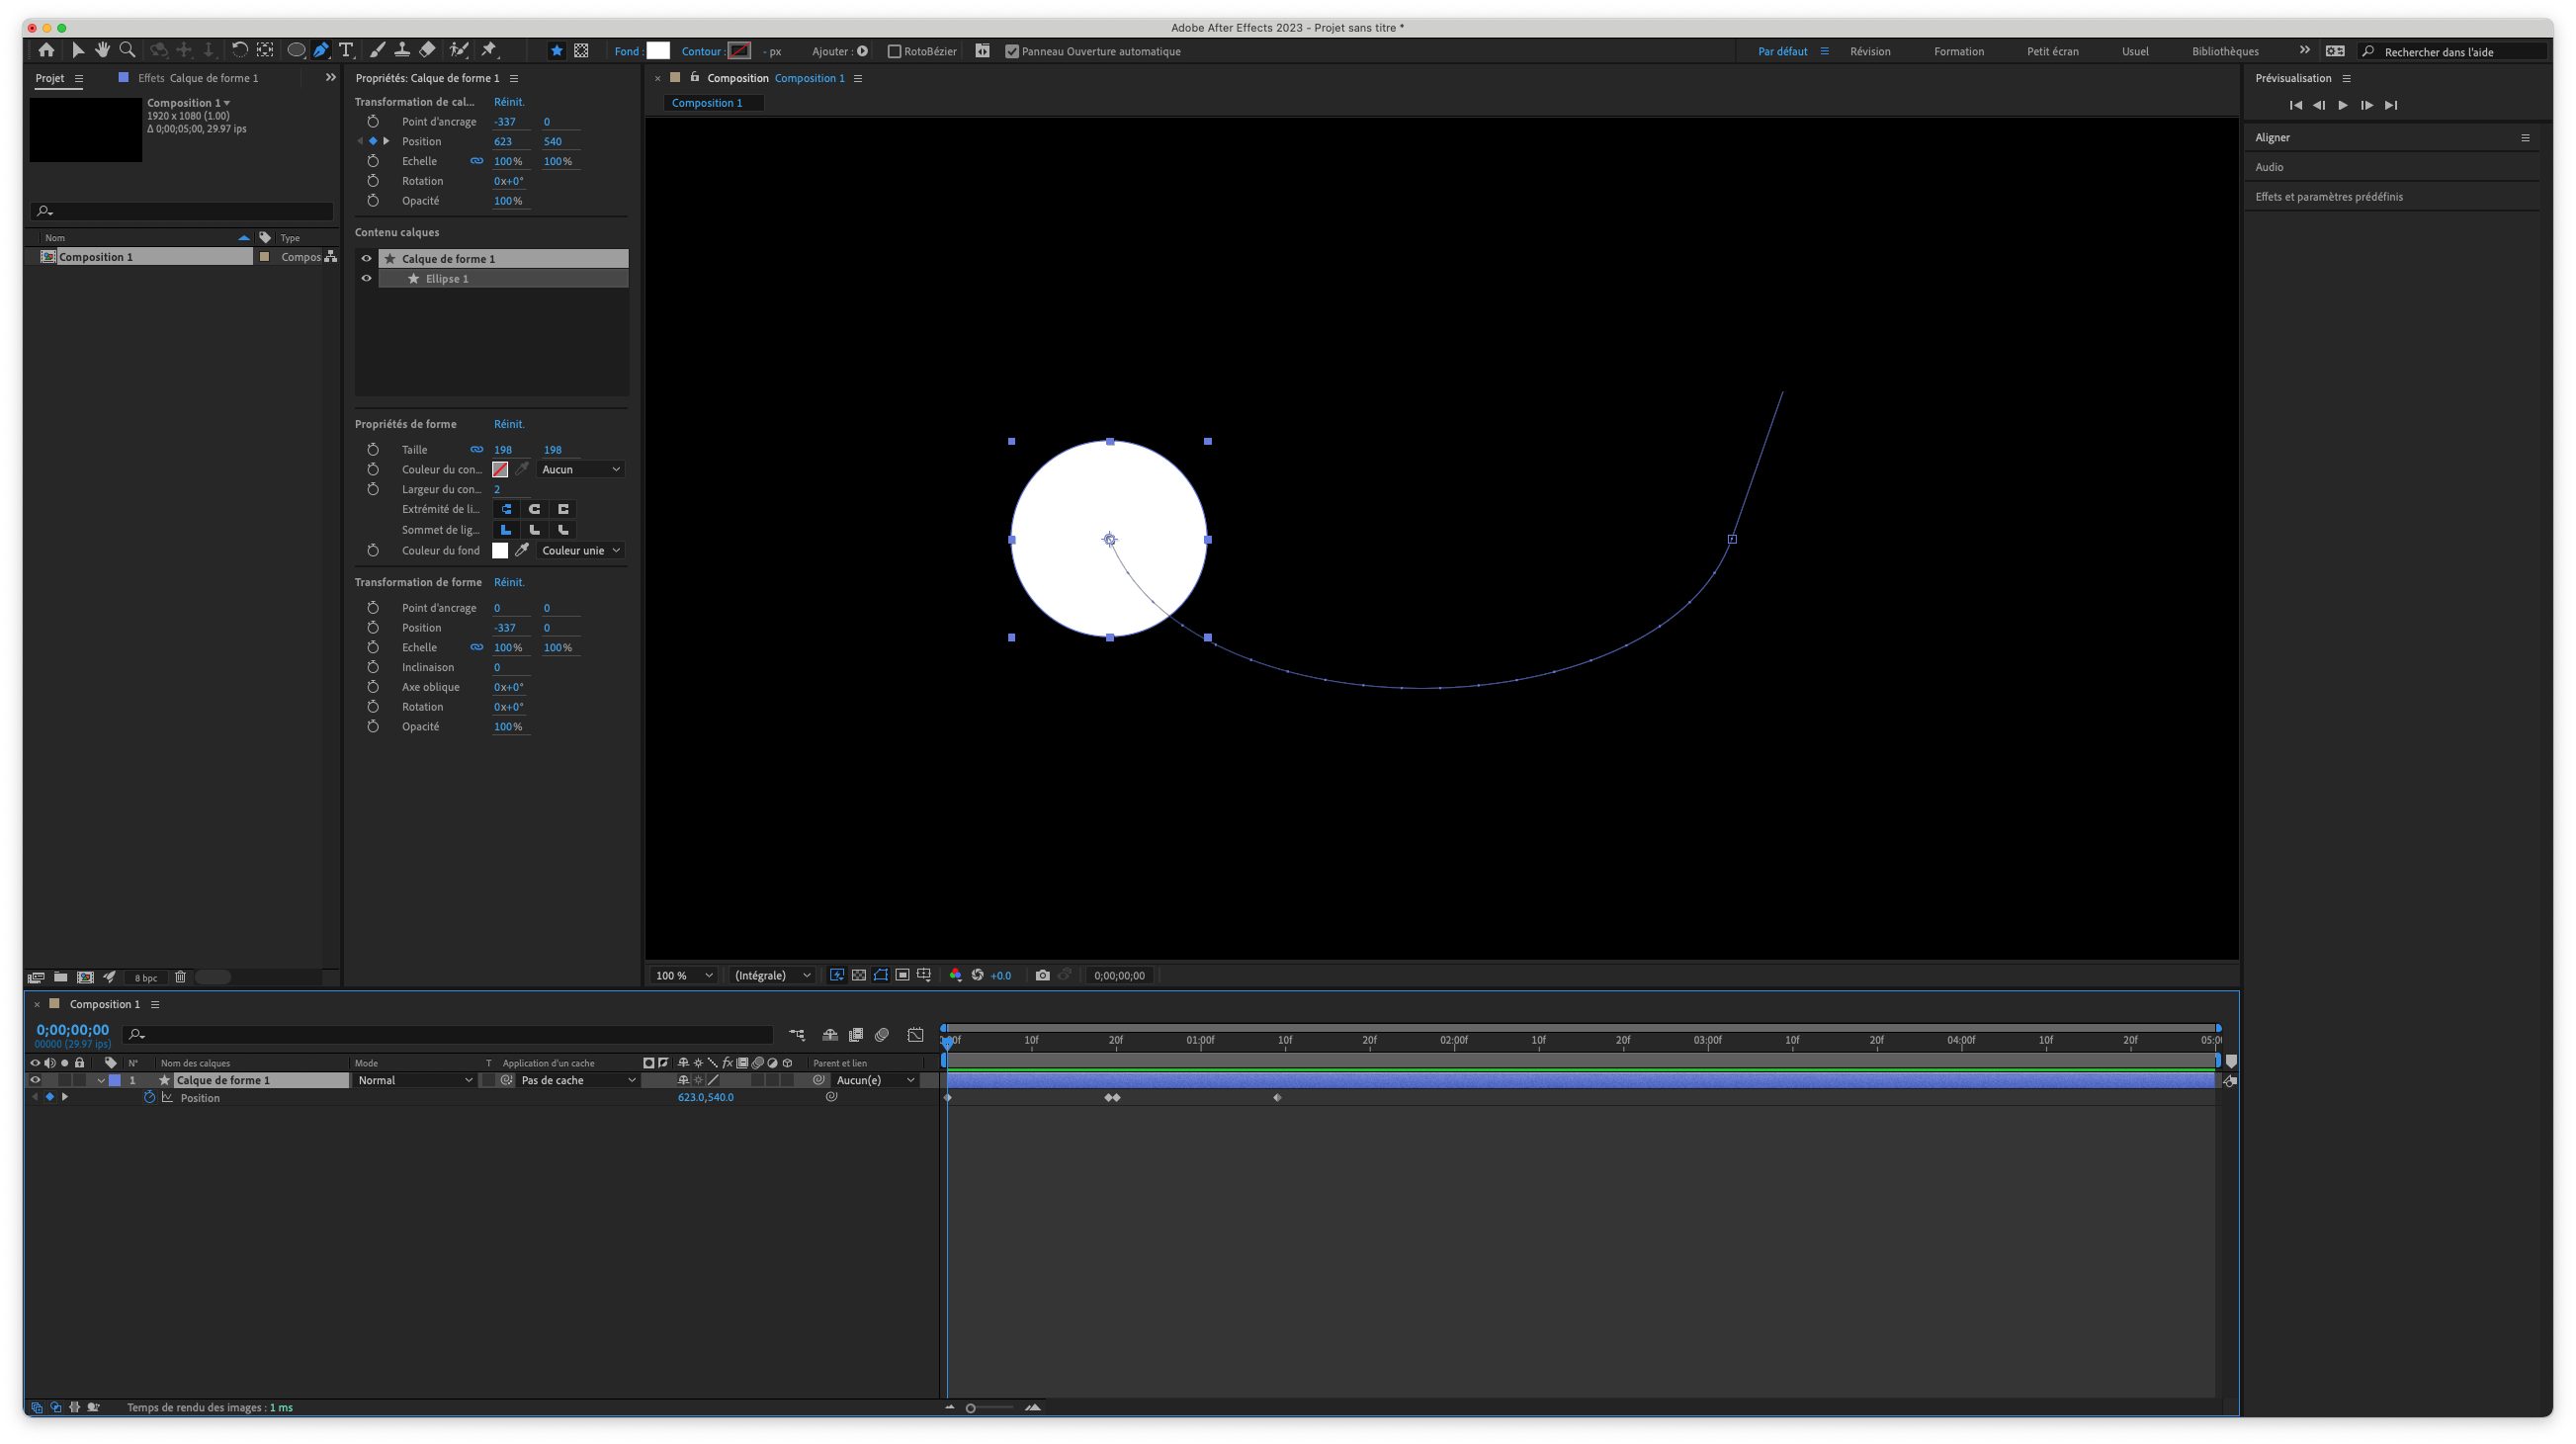Switch to the Formation workspace
The width and height of the screenshot is (2576, 1444).
point(1958,51)
